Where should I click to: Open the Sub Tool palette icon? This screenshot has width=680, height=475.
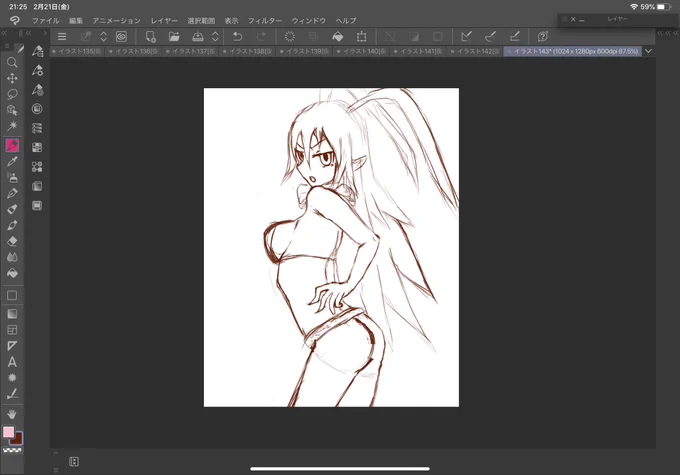37,51
